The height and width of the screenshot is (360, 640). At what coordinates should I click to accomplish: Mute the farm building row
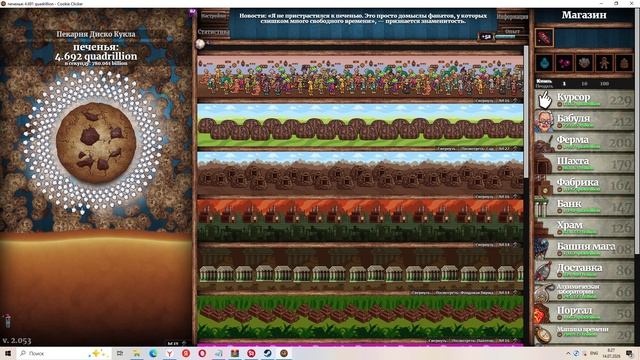pyautogui.click(x=448, y=149)
